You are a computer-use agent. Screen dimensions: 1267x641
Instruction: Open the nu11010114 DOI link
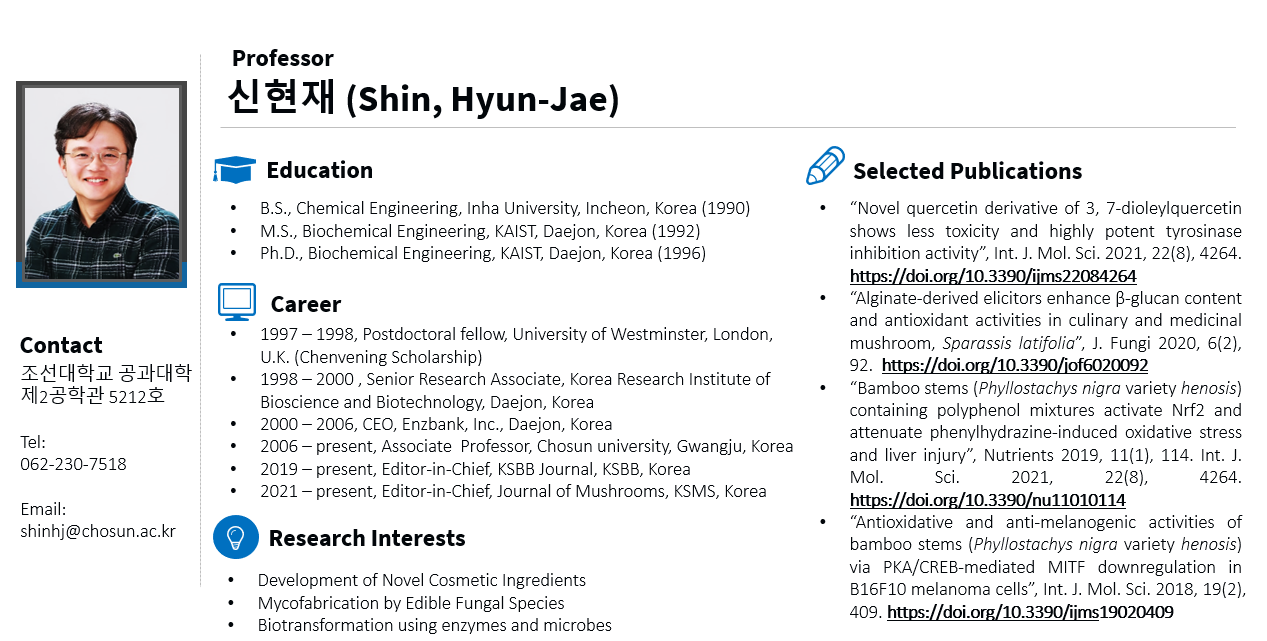[988, 500]
